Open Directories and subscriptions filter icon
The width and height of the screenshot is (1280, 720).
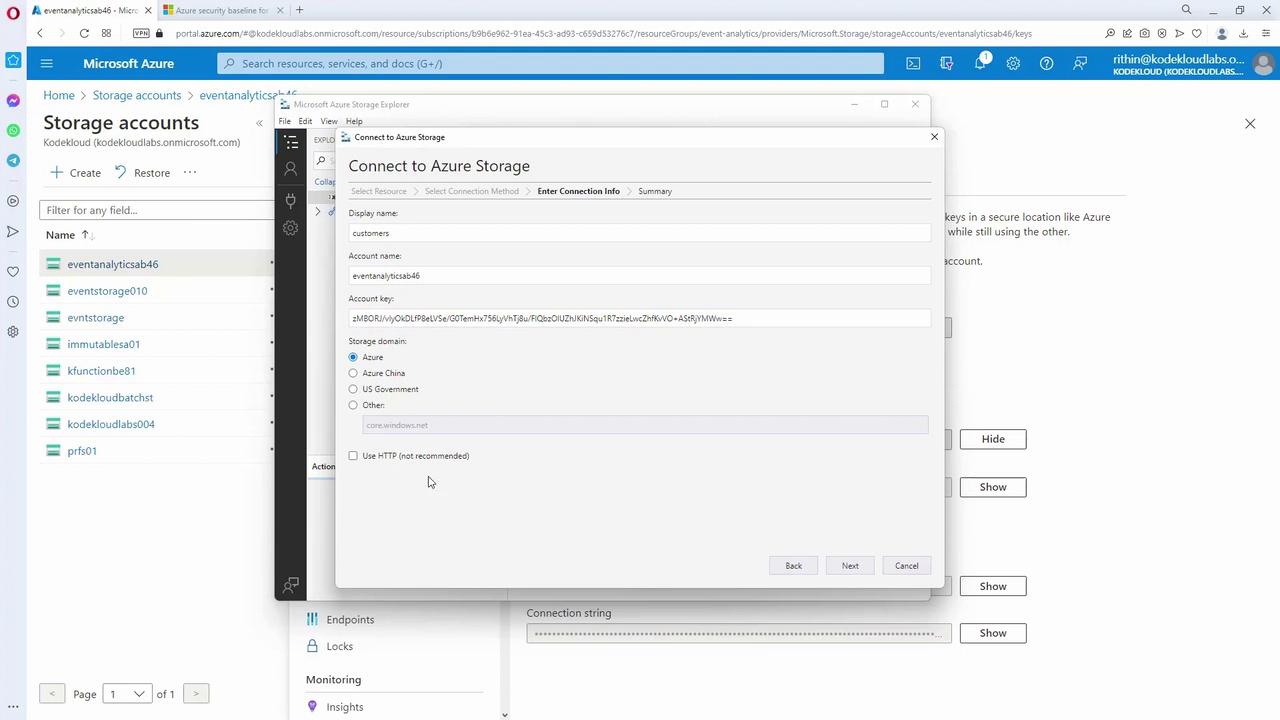click(946, 63)
